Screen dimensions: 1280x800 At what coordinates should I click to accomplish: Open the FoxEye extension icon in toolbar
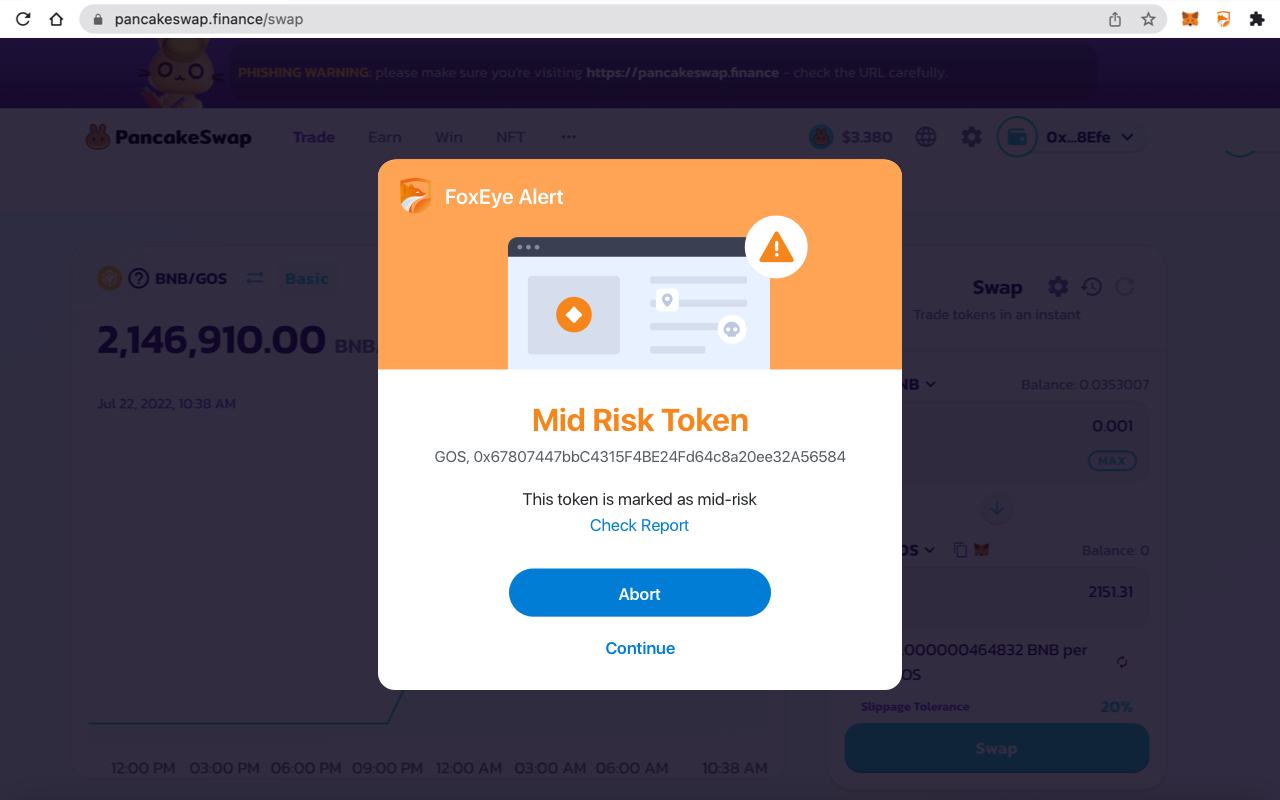1223,19
